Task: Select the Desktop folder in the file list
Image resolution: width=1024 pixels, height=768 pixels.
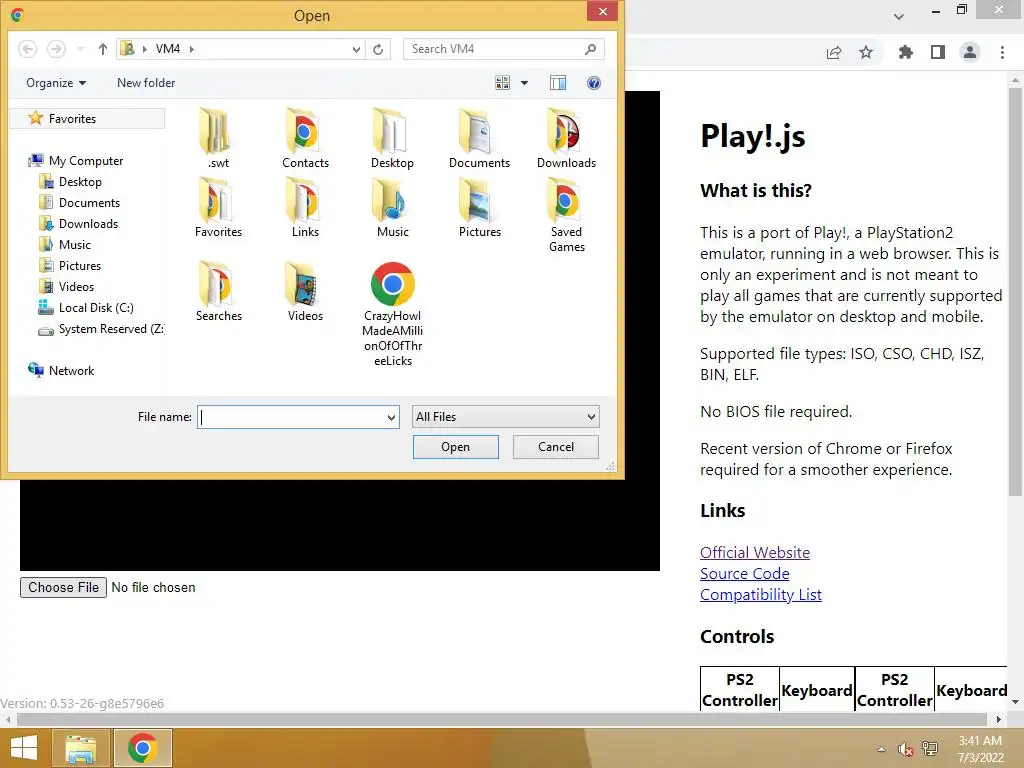Action: [392, 138]
